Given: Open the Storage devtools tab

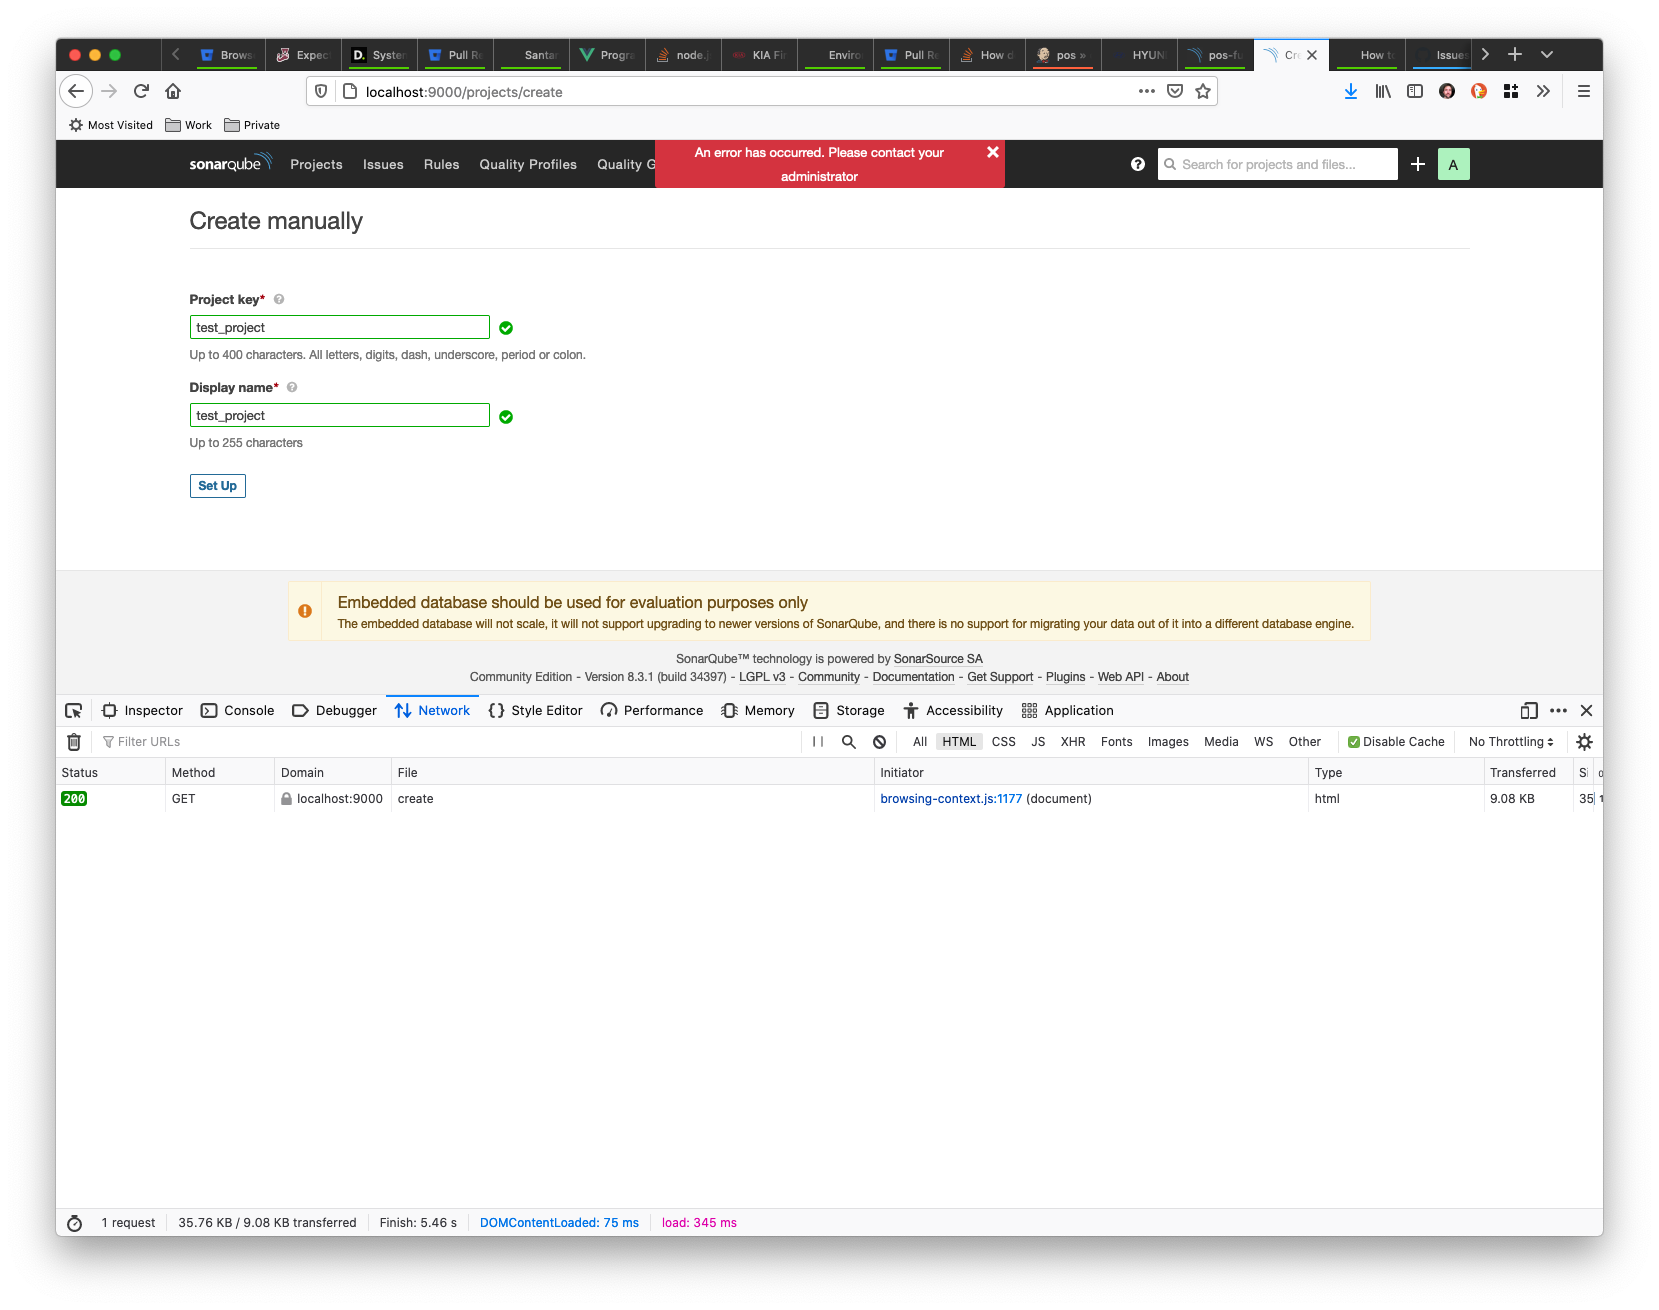Looking at the screenshot, I should coord(849,710).
